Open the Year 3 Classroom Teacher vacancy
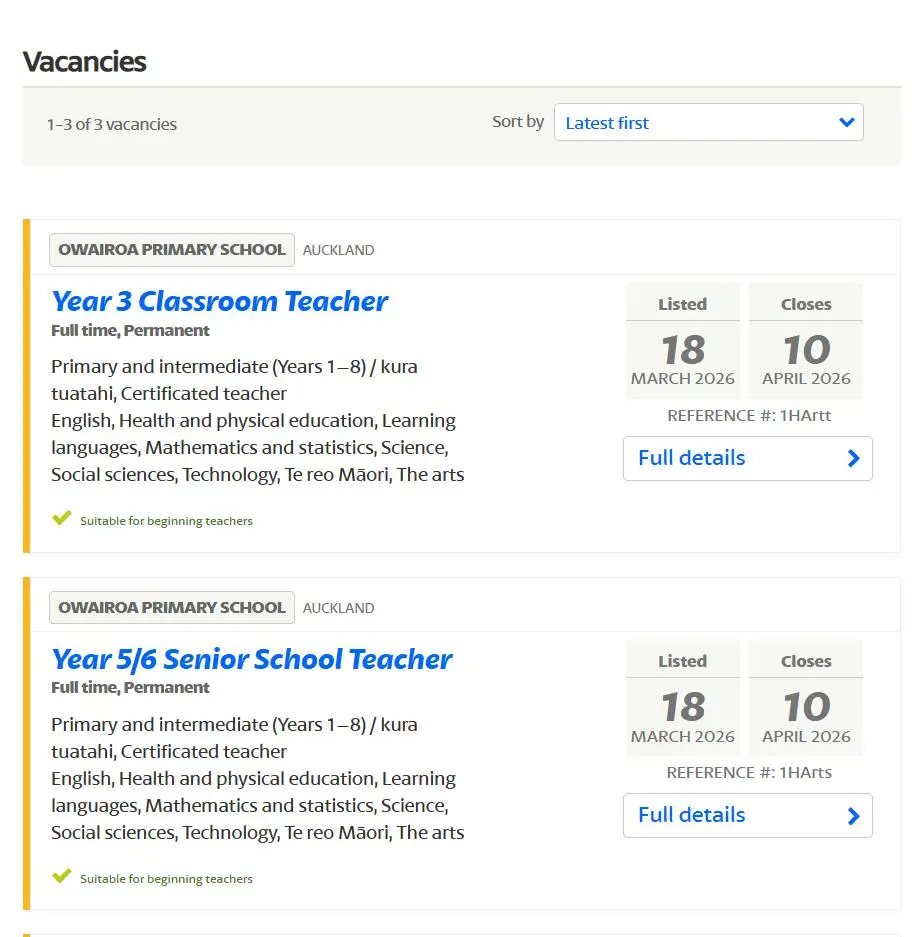This screenshot has width=920, height=937. point(219,301)
